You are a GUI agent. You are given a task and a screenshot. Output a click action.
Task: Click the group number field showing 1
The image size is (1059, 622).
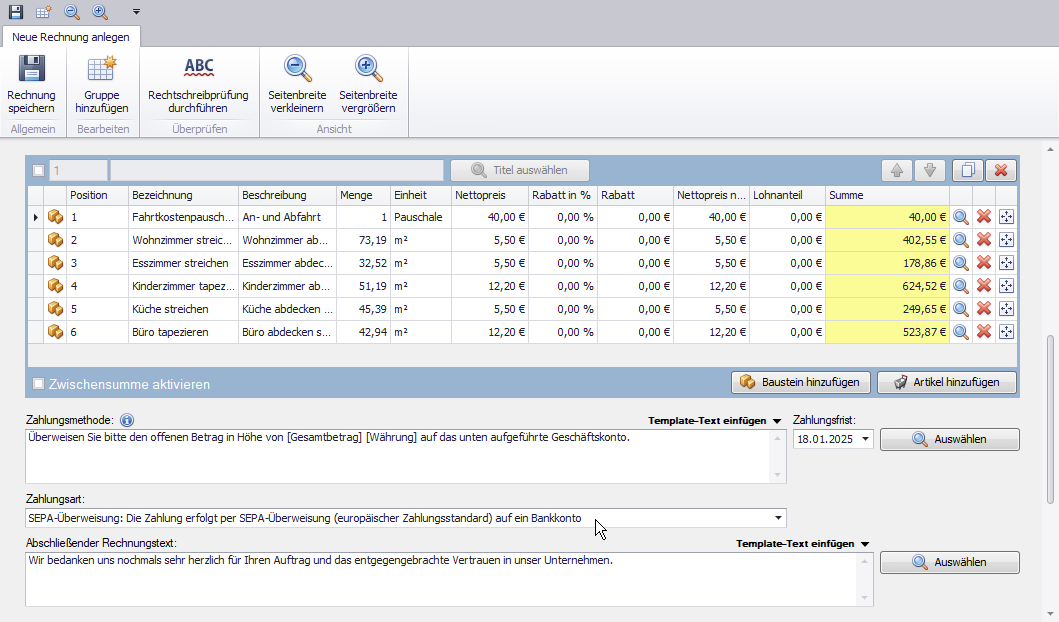78,170
